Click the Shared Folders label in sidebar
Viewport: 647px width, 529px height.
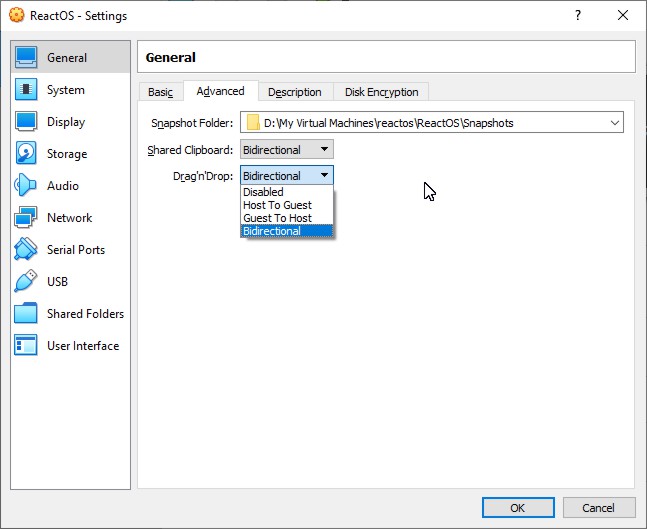coord(85,314)
